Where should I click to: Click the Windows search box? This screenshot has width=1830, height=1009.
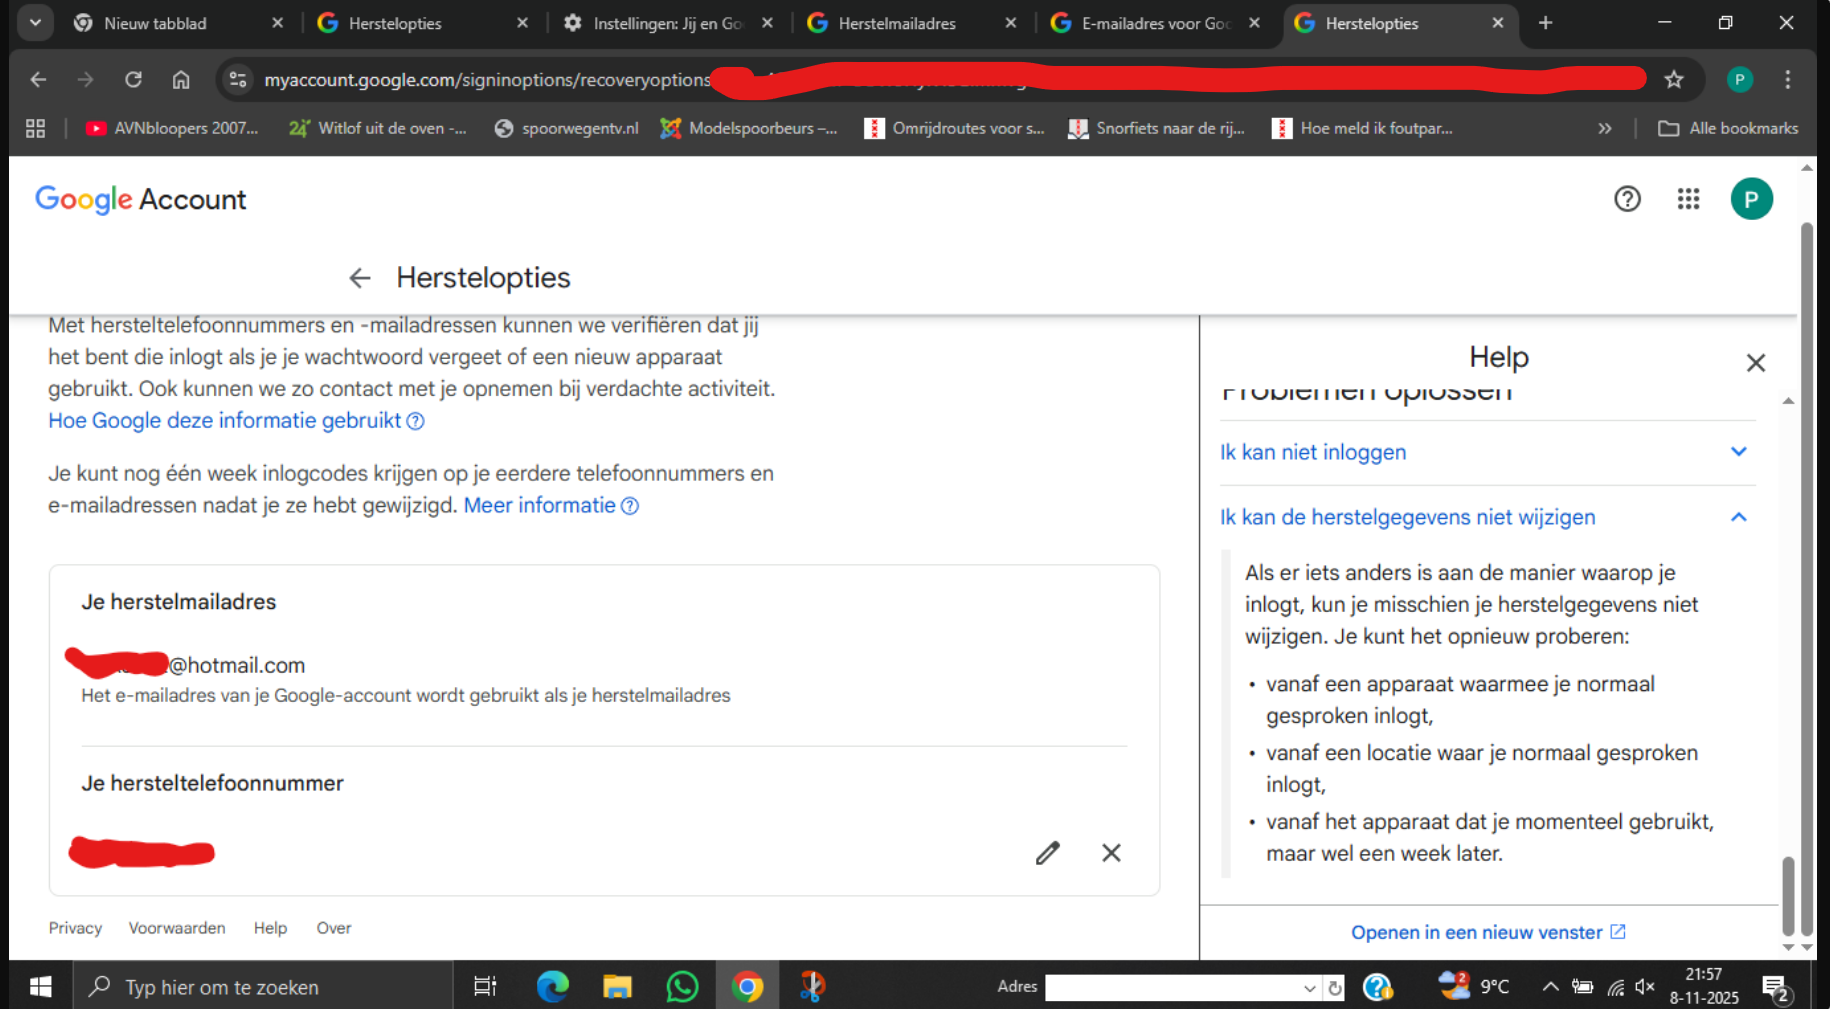(x=263, y=987)
